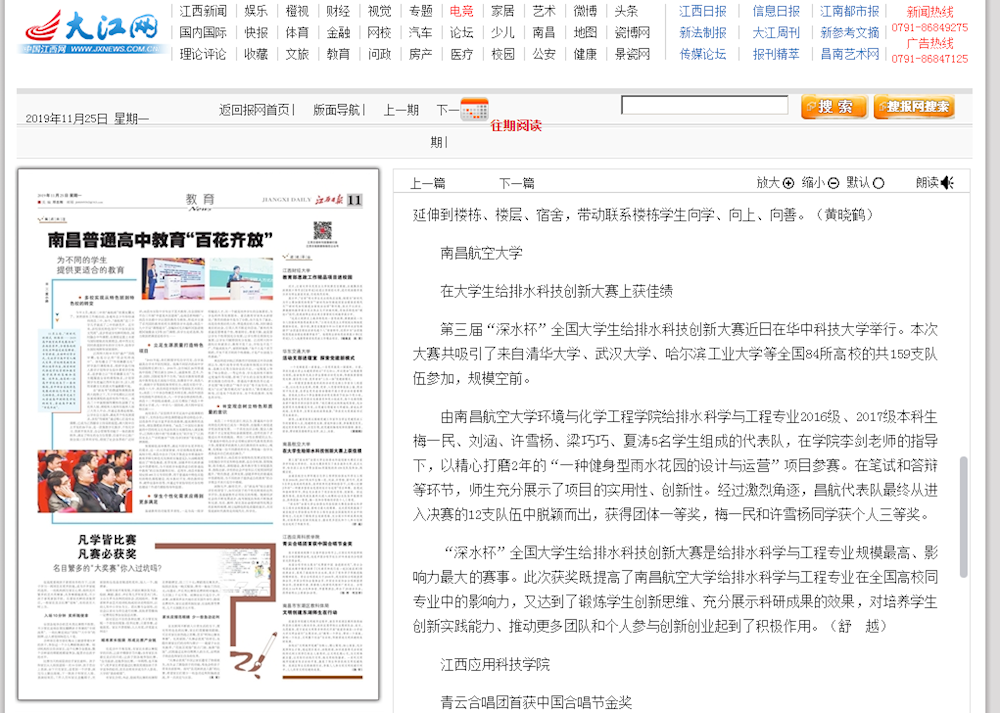Open the previous article 上一篇
Image resolution: width=1000 pixels, height=713 pixels.
[428, 183]
